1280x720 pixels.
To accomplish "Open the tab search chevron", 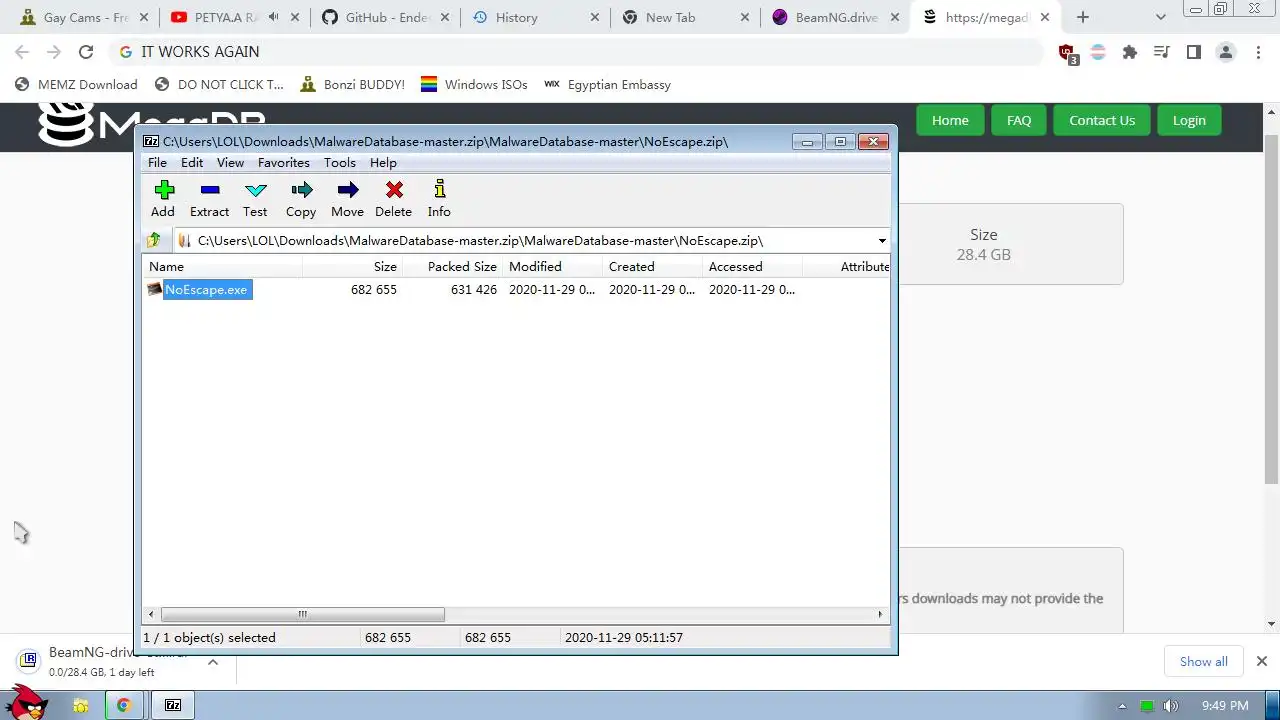I will 1160,17.
